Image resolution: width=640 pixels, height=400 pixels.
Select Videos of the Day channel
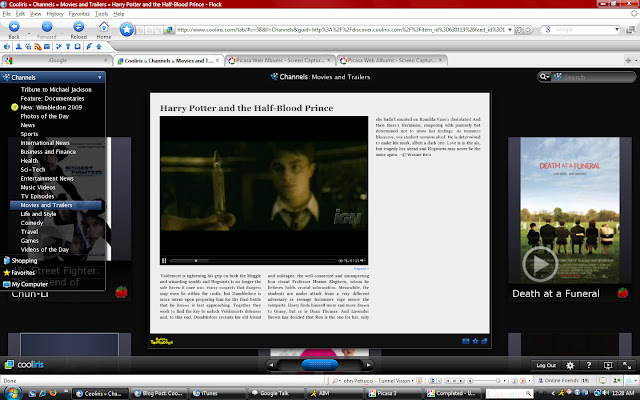point(44,249)
